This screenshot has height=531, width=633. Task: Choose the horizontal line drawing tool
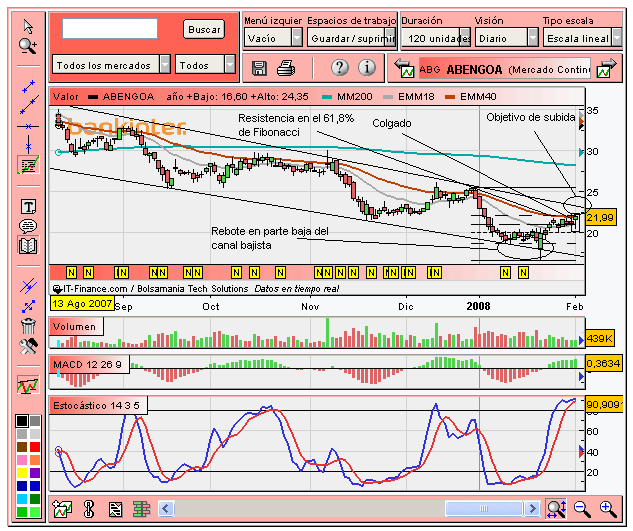click(x=28, y=126)
